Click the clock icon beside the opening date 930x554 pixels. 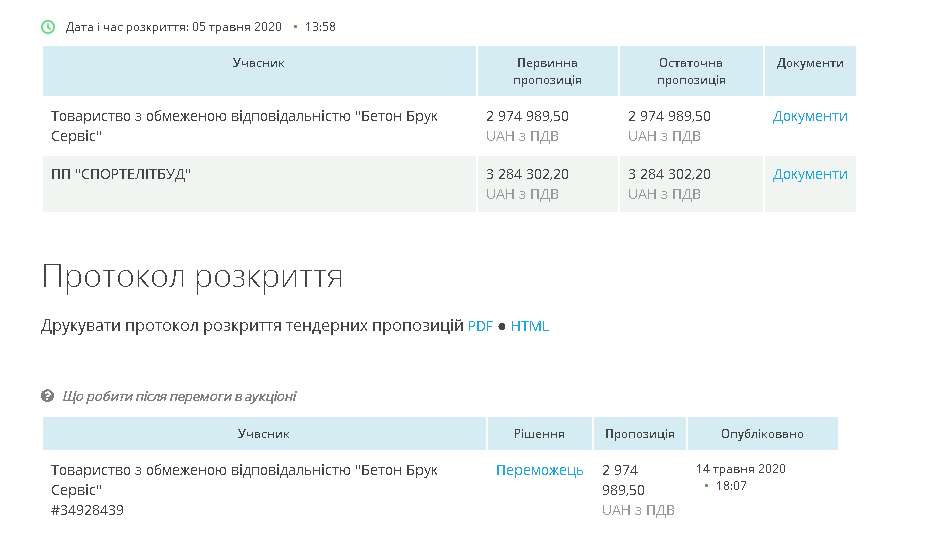pos(48,27)
